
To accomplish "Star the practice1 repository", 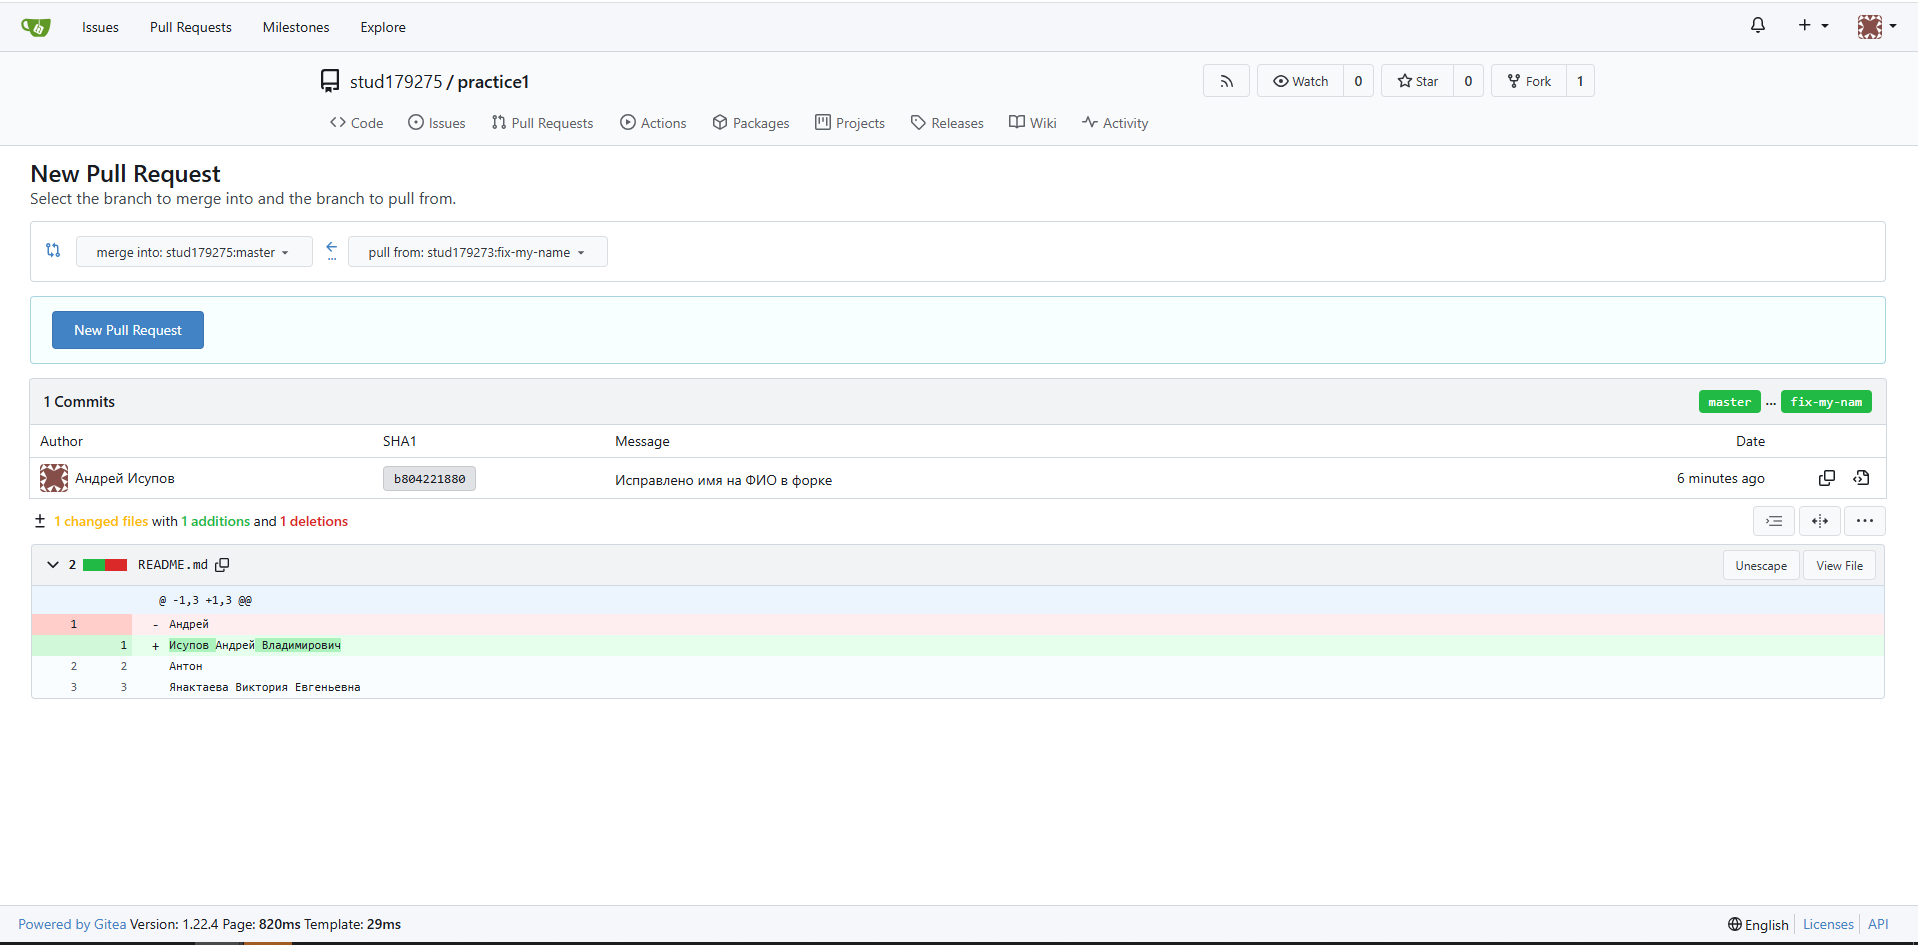I will click(x=1417, y=81).
